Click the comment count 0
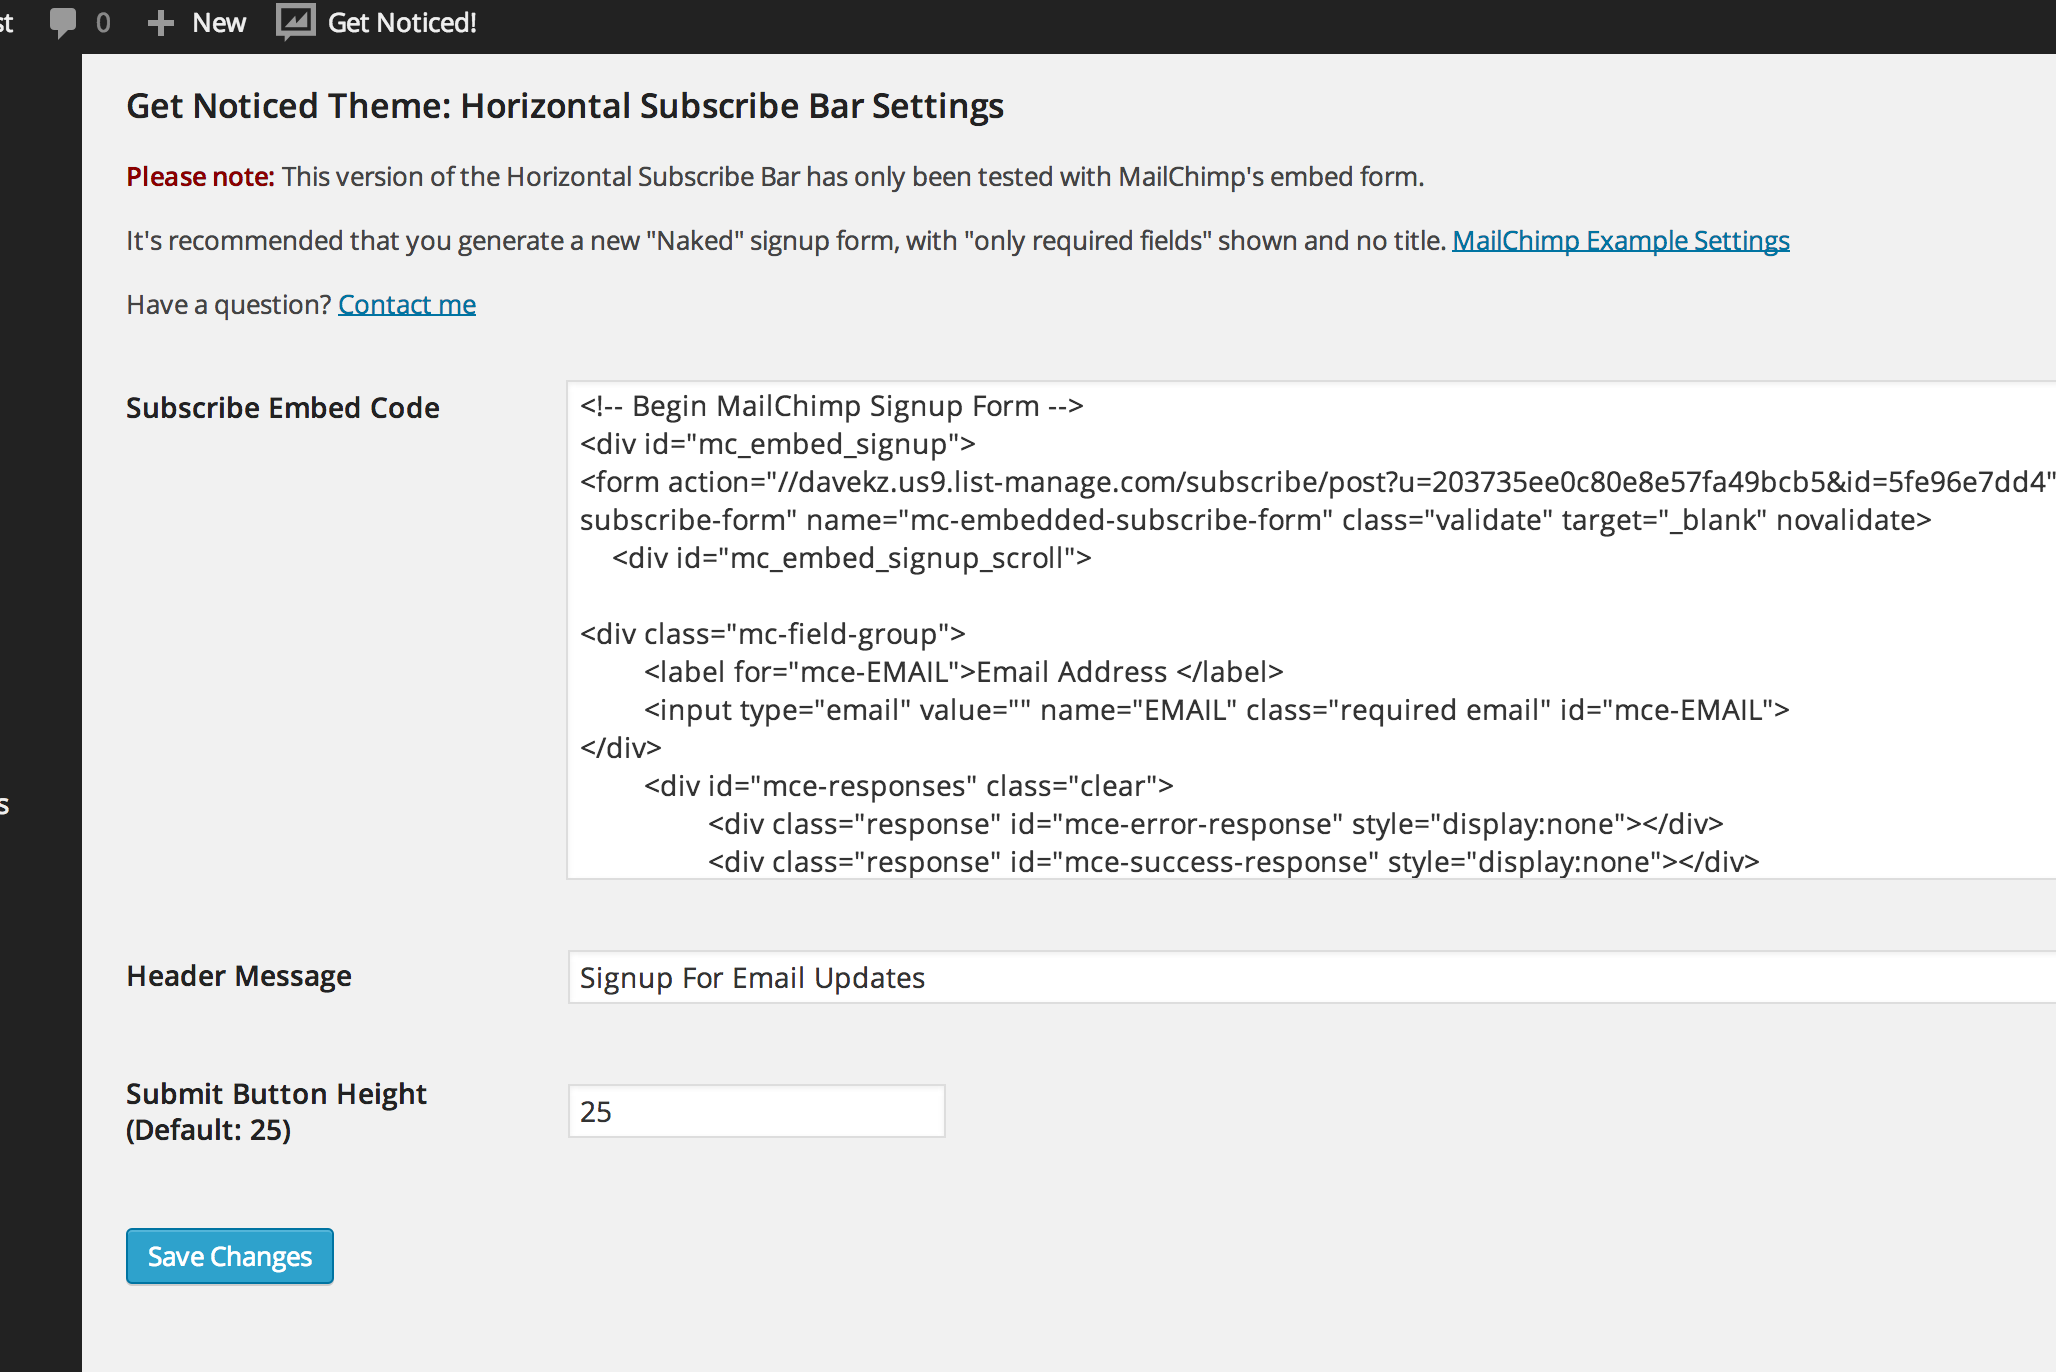The image size is (2056, 1372). (103, 22)
